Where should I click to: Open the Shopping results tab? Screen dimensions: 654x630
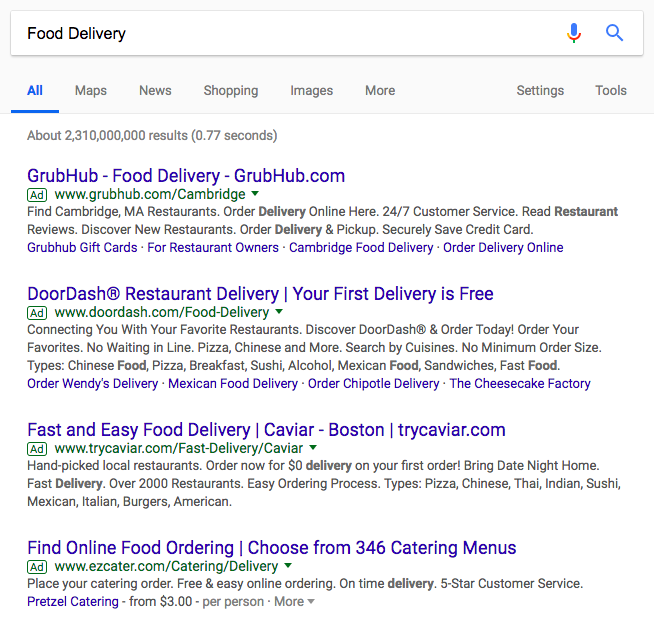(231, 90)
